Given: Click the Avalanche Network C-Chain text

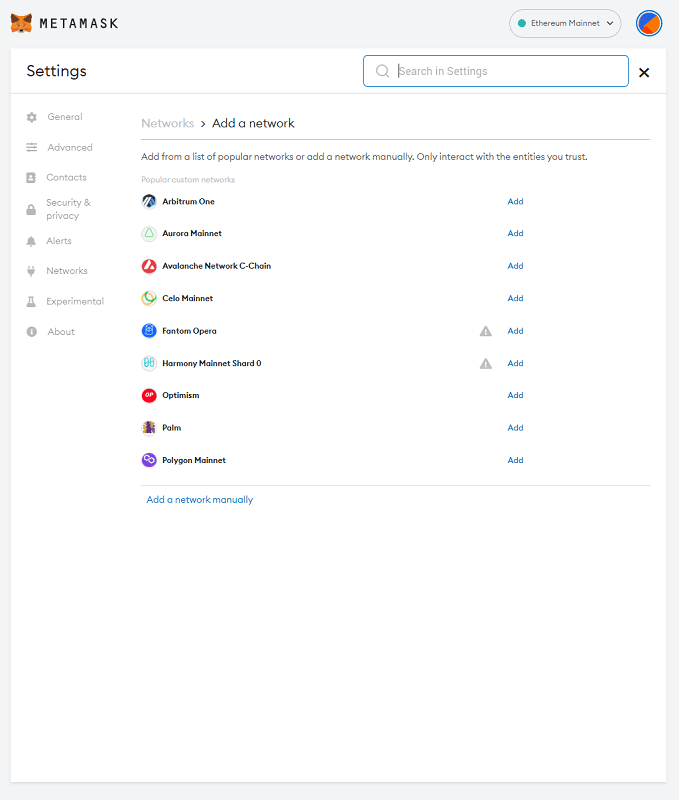Looking at the screenshot, I should 216,266.
